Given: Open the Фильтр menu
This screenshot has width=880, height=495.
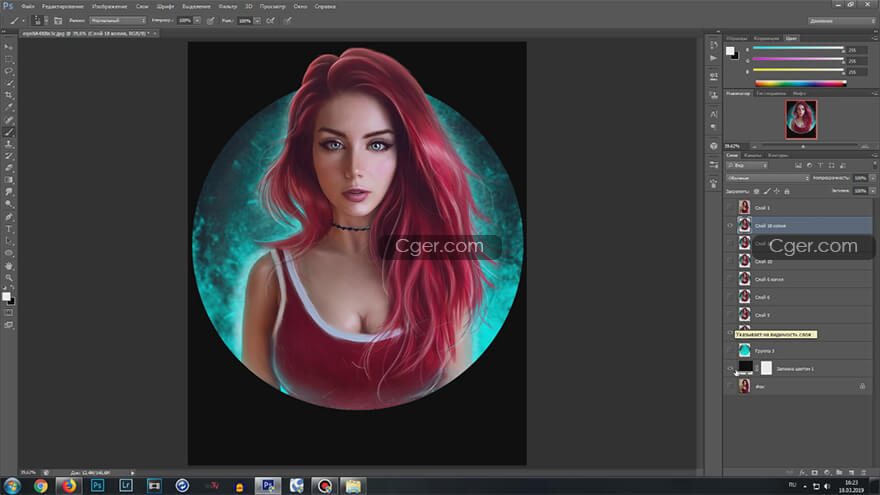Looking at the screenshot, I should tap(227, 6).
